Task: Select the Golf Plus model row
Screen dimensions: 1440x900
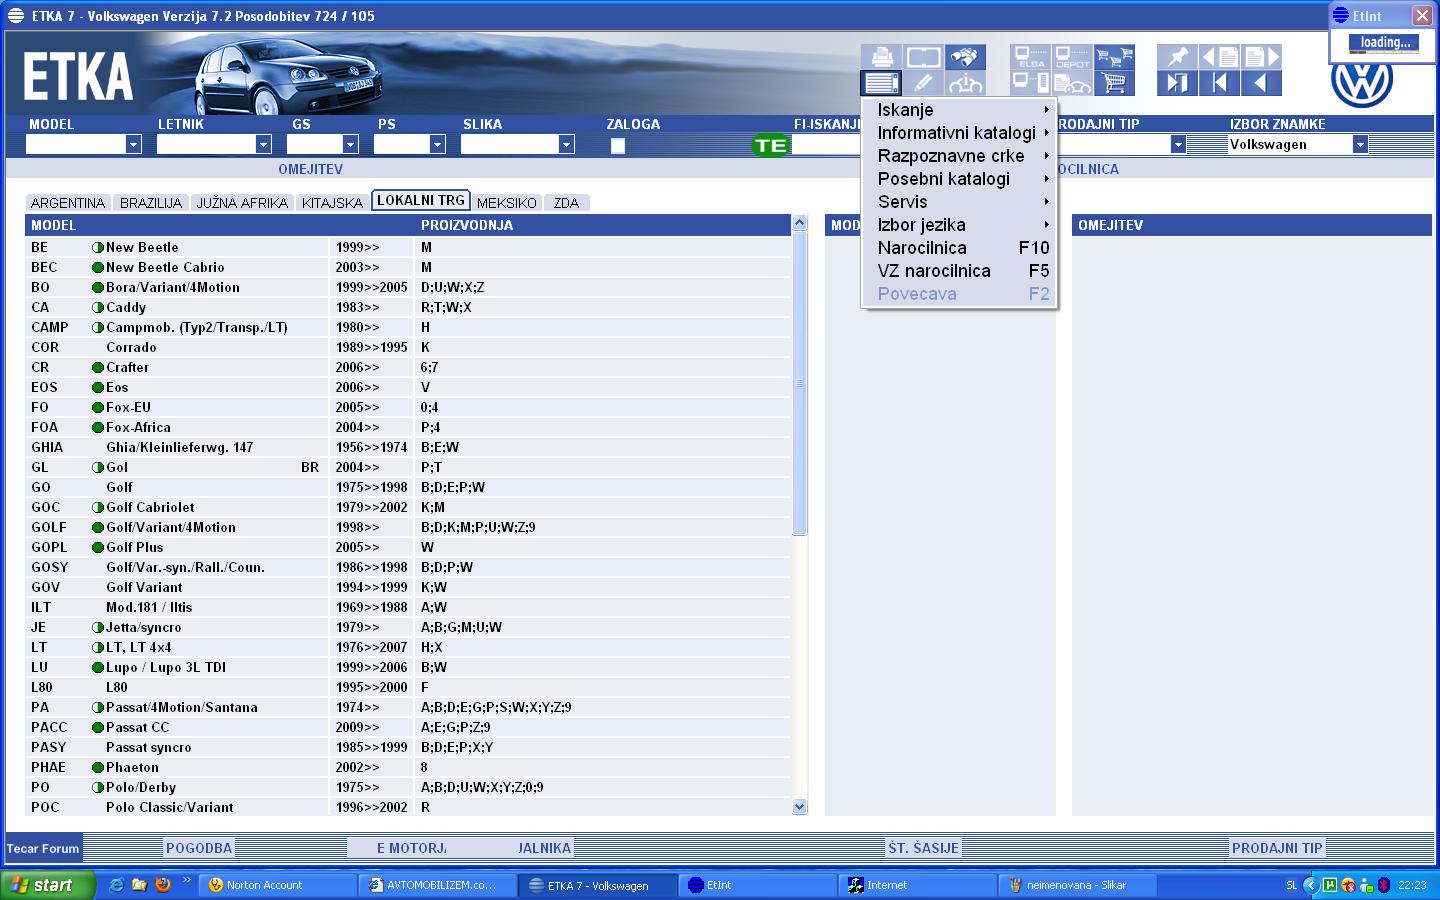Action: (x=409, y=547)
